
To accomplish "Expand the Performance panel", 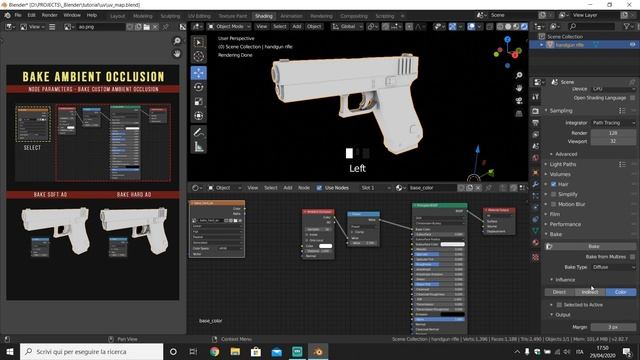I will pyautogui.click(x=565, y=224).
